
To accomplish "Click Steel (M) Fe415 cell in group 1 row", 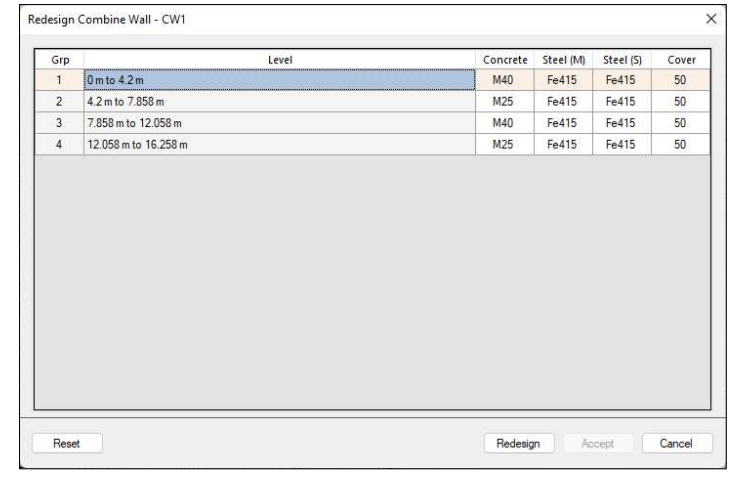I will coord(563,80).
